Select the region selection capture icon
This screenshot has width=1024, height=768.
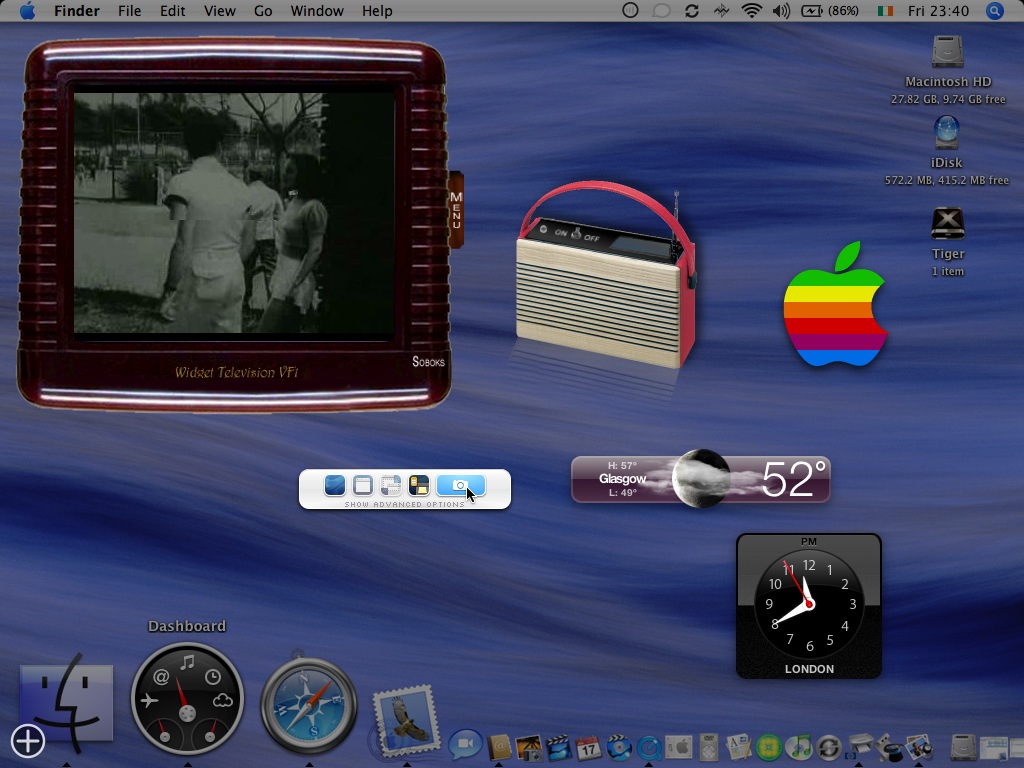point(391,486)
